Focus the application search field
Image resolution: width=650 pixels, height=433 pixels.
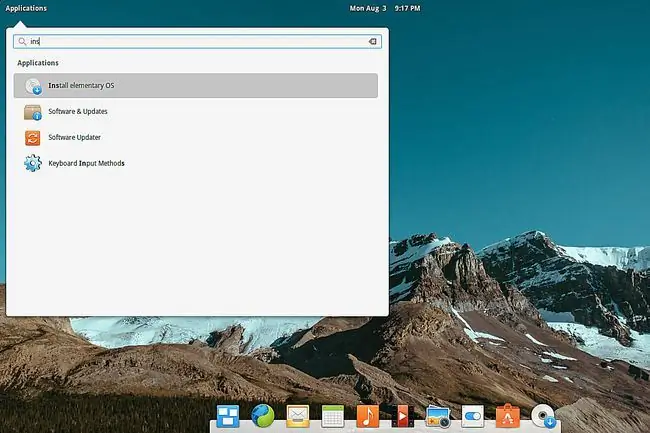click(x=197, y=41)
